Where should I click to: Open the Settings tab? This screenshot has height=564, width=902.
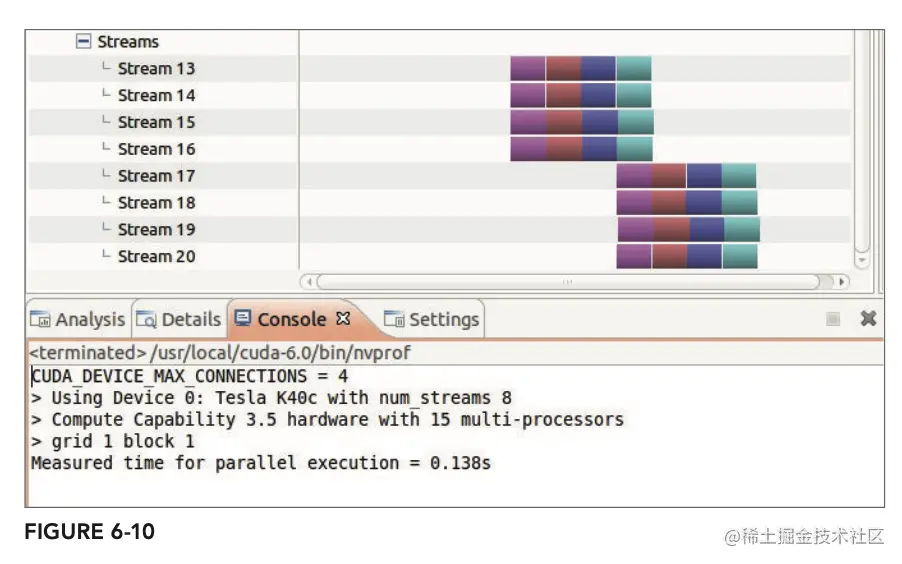[431, 319]
